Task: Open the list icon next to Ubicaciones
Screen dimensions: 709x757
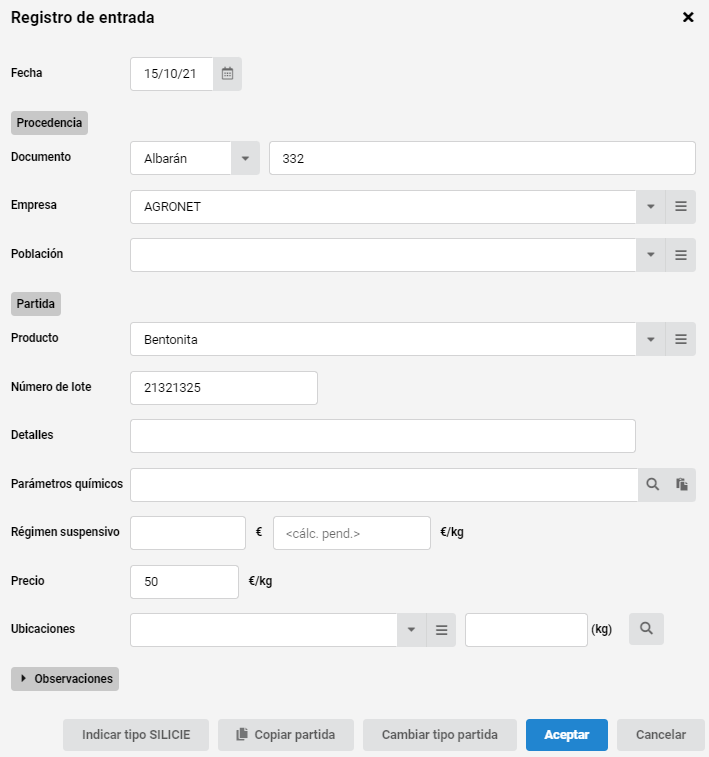Action: pos(441,630)
